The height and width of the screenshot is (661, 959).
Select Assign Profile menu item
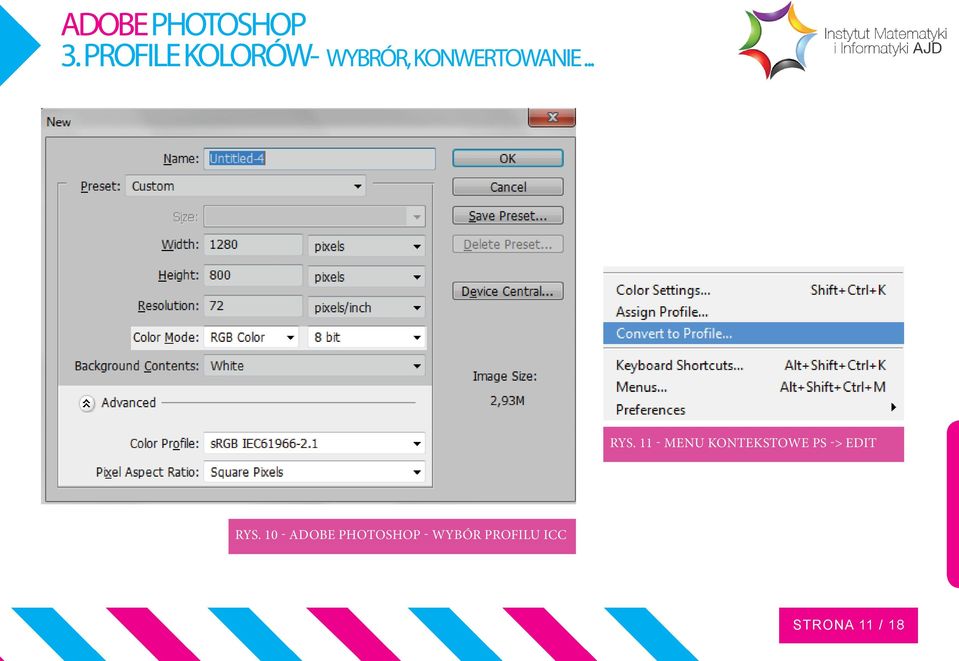[x=753, y=312]
